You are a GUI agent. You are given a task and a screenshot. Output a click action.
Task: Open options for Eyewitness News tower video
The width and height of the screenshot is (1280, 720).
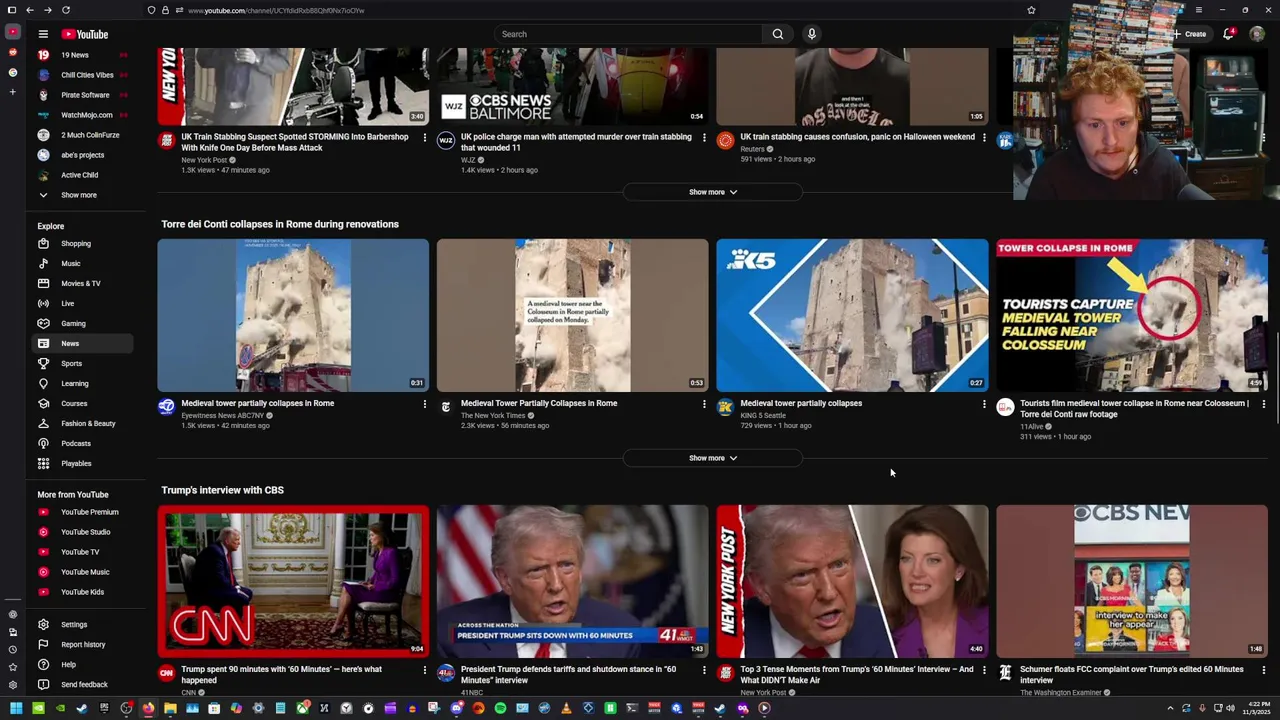tap(424, 404)
